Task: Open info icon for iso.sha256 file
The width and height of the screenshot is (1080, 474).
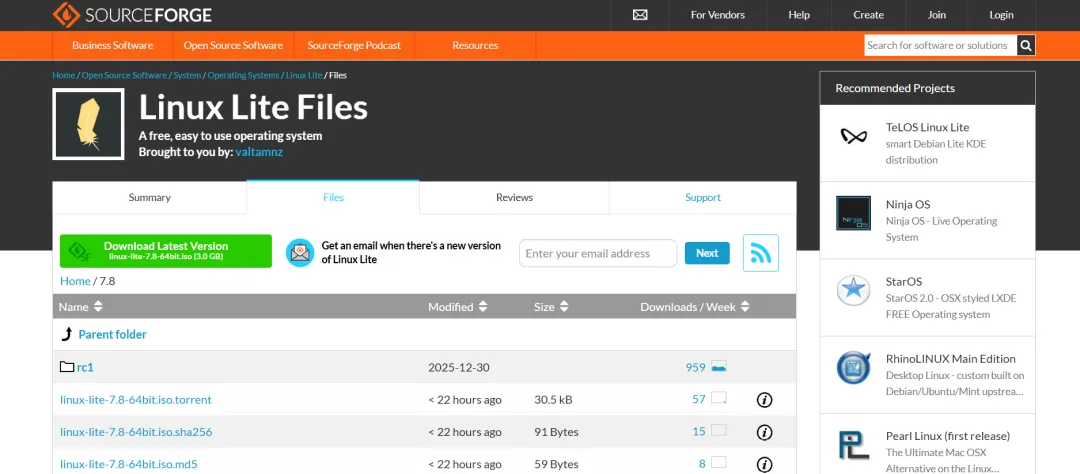Action: pos(764,432)
